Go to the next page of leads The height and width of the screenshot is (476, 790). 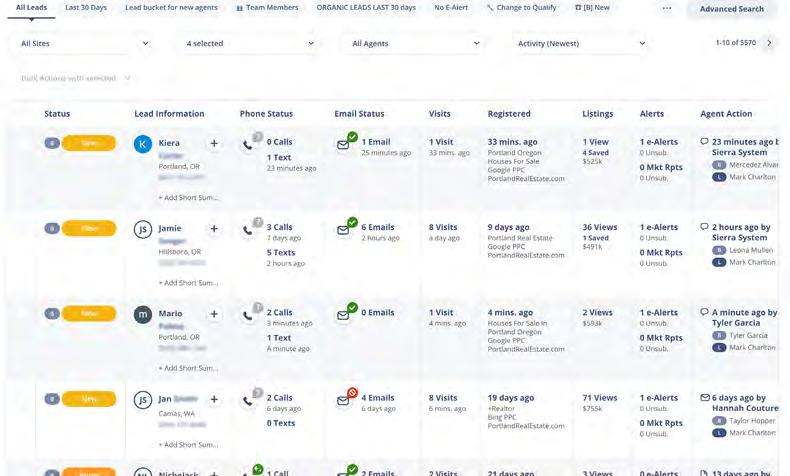click(x=768, y=43)
